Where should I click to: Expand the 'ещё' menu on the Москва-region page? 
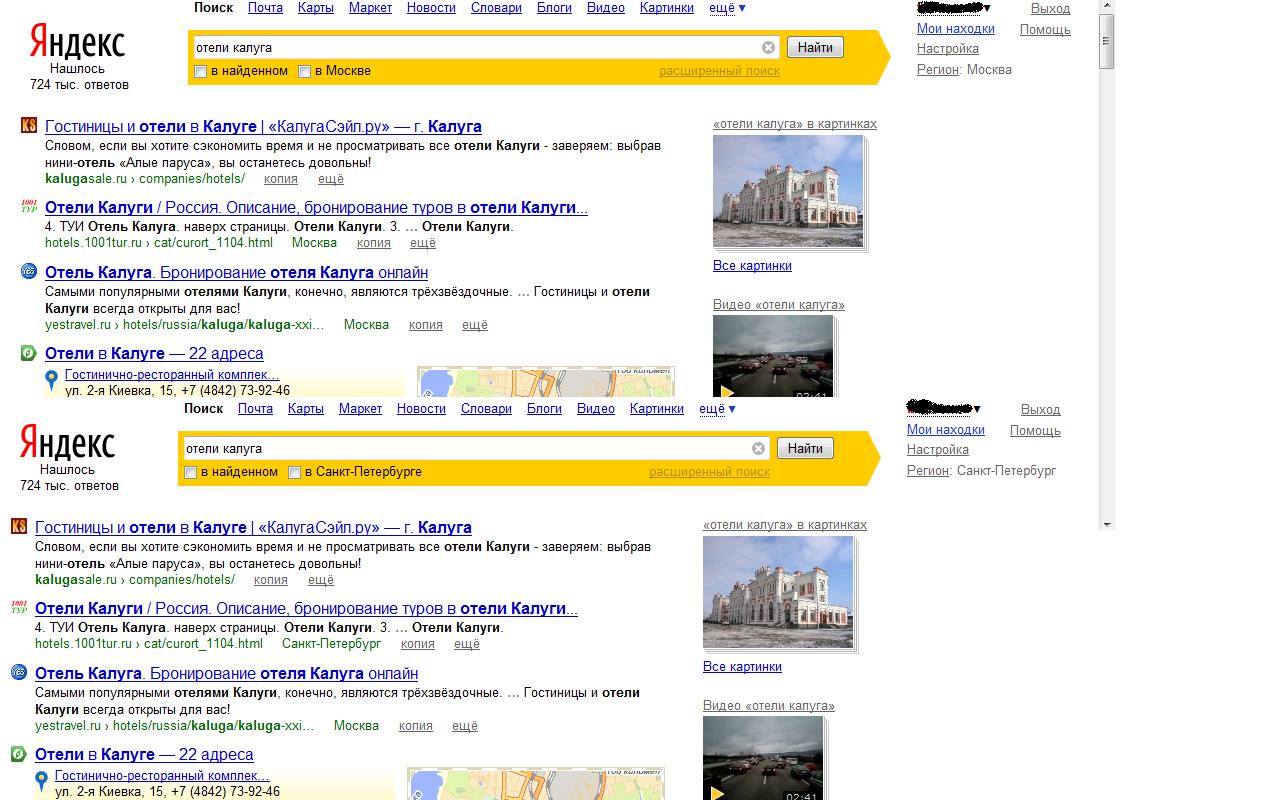pyautogui.click(x=727, y=8)
